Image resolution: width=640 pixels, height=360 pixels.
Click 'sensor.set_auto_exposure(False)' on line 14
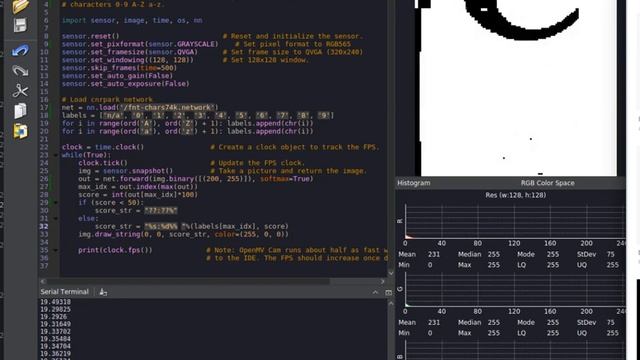coord(126,84)
